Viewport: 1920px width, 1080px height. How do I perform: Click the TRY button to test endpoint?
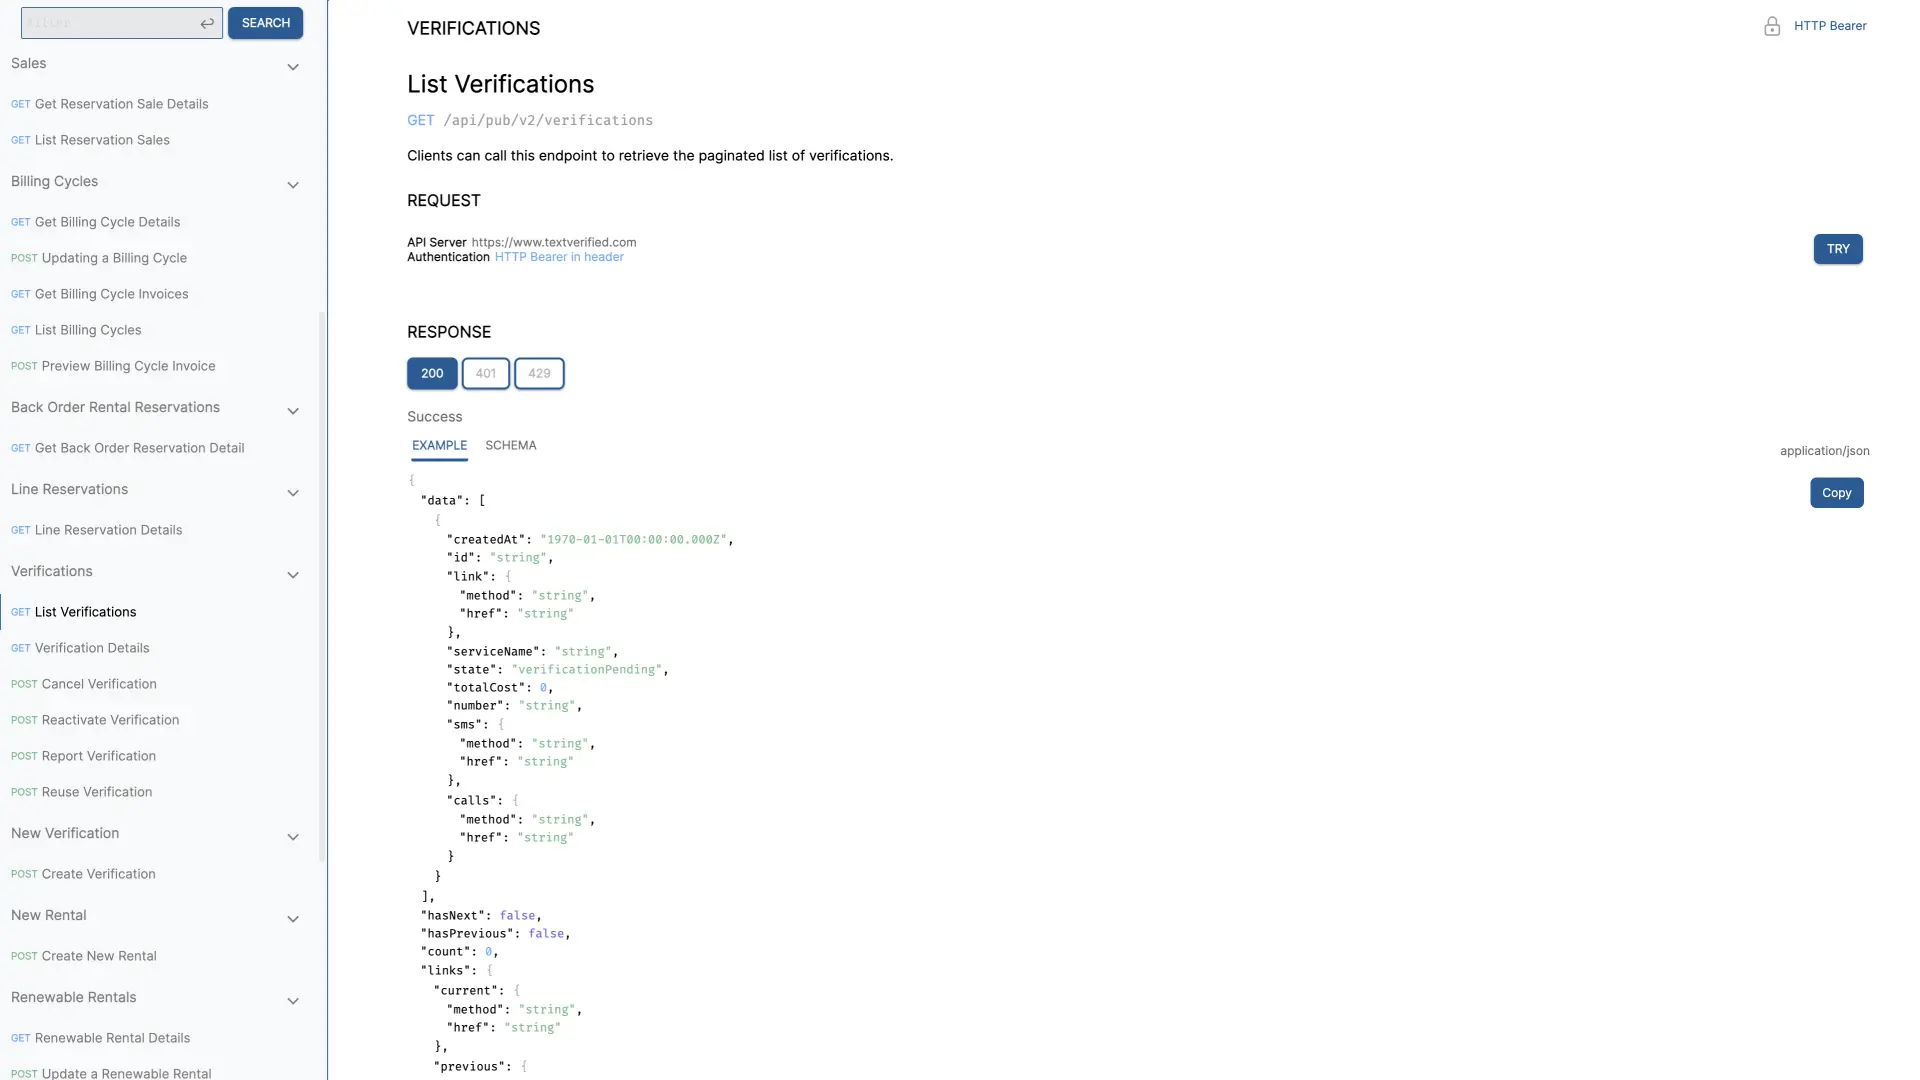[1837, 248]
